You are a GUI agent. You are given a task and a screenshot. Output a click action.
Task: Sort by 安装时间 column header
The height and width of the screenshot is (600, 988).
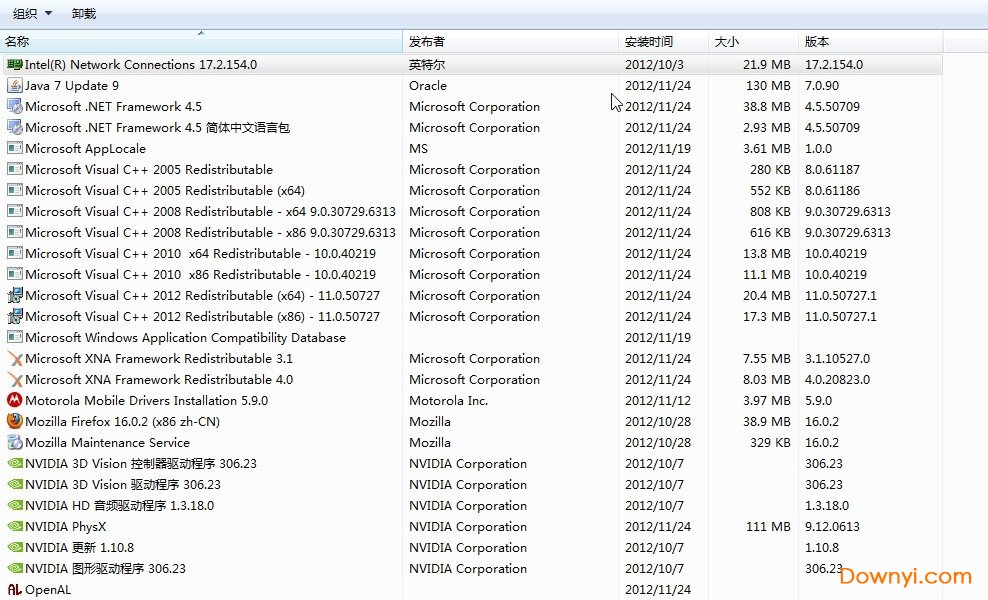click(x=662, y=42)
